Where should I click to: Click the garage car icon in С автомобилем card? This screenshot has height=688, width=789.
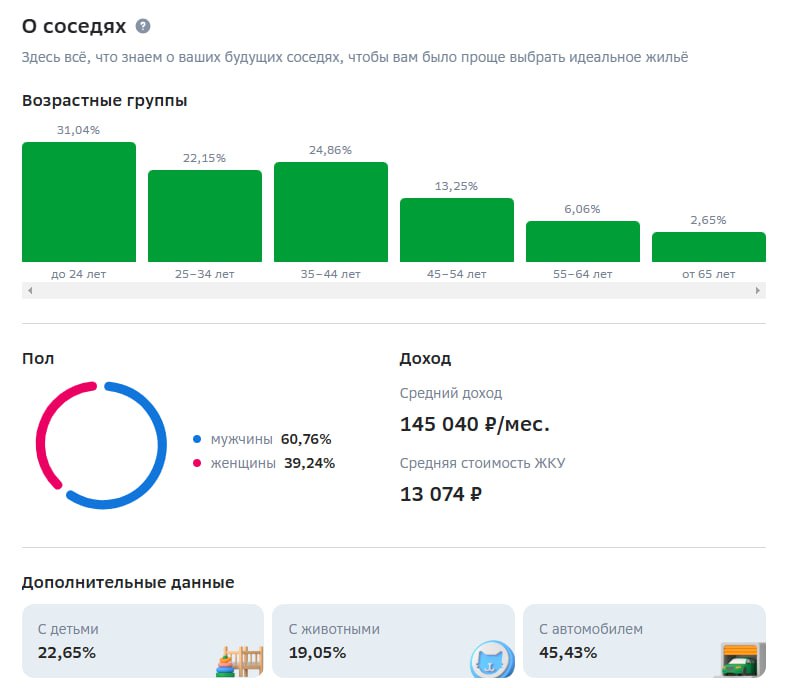point(744,660)
